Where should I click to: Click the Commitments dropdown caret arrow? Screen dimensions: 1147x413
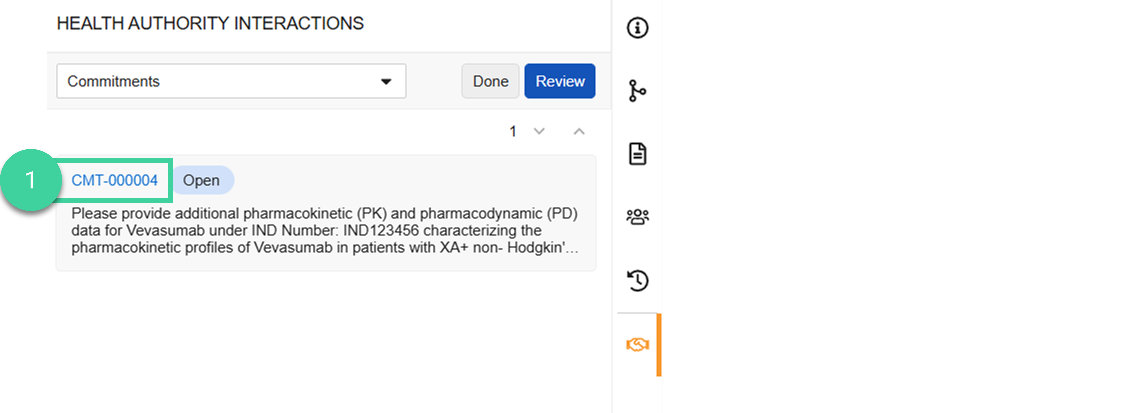[x=386, y=82]
